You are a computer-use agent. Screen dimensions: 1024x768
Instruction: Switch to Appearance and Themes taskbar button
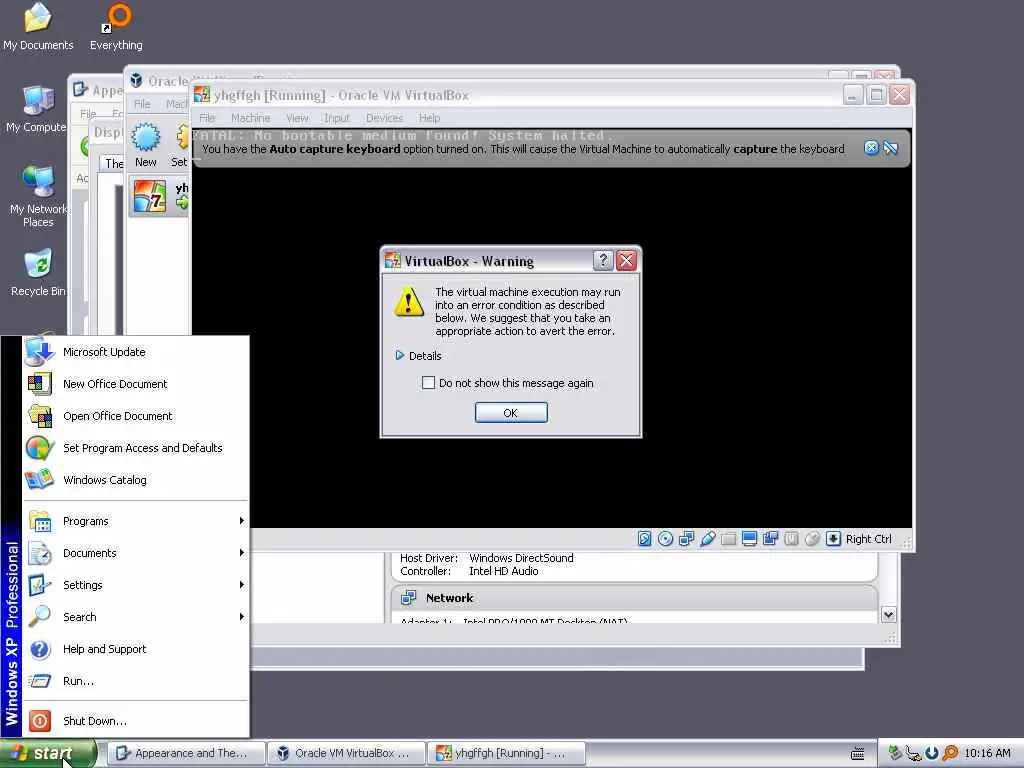[186, 753]
